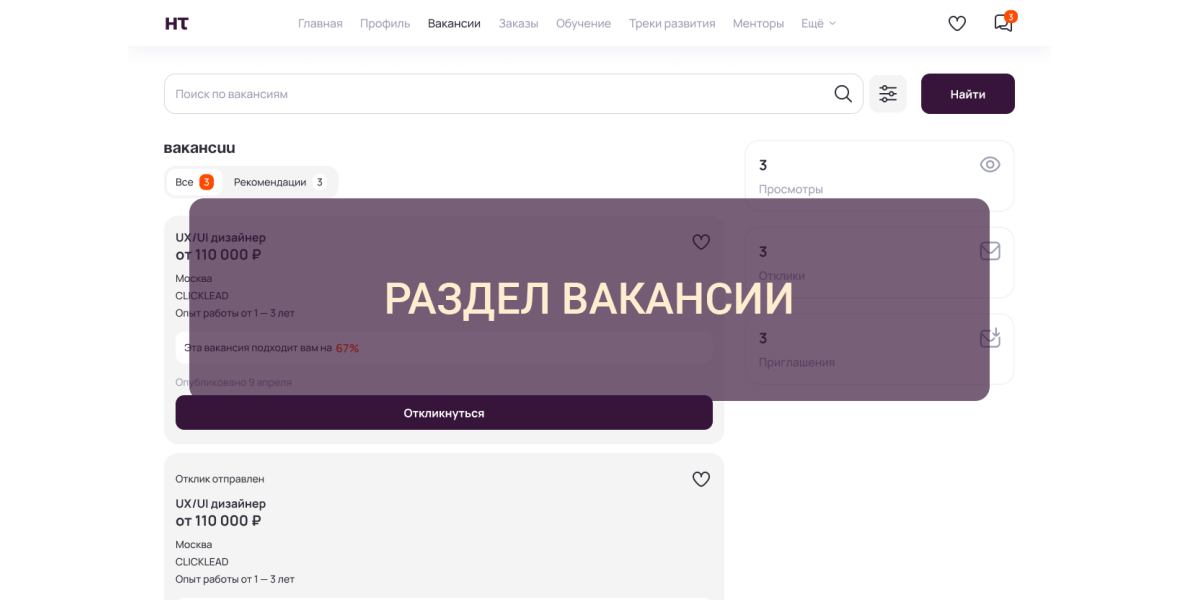
Task: Open search filters with the sliders icon
Action: (888, 94)
